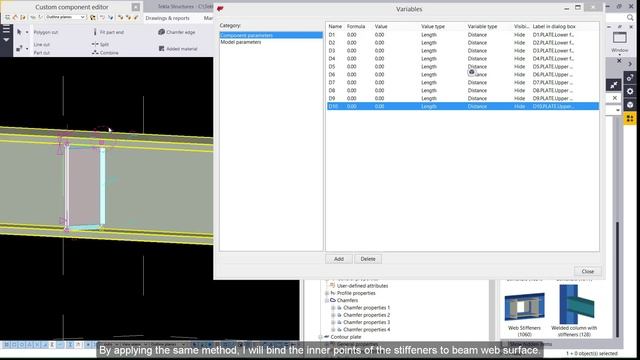This screenshot has height=360, width=640.
Task: Collapse the Contour plate node
Action: [321, 337]
